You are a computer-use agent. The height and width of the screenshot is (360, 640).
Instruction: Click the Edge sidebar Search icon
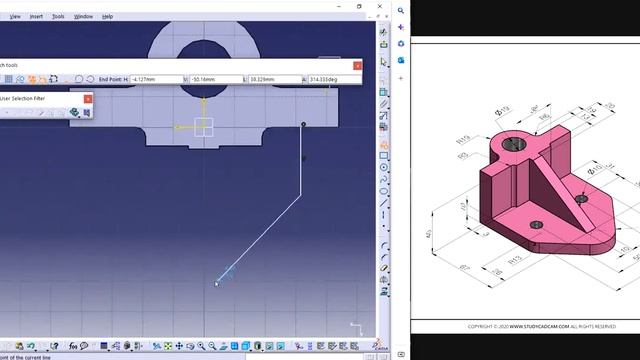[401, 11]
